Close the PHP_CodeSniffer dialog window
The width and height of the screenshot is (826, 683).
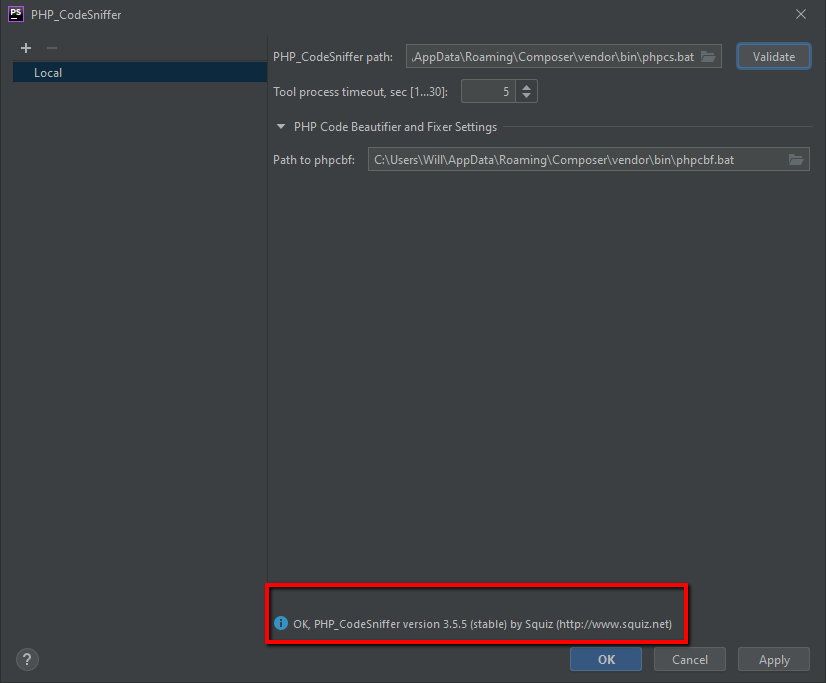tap(801, 14)
